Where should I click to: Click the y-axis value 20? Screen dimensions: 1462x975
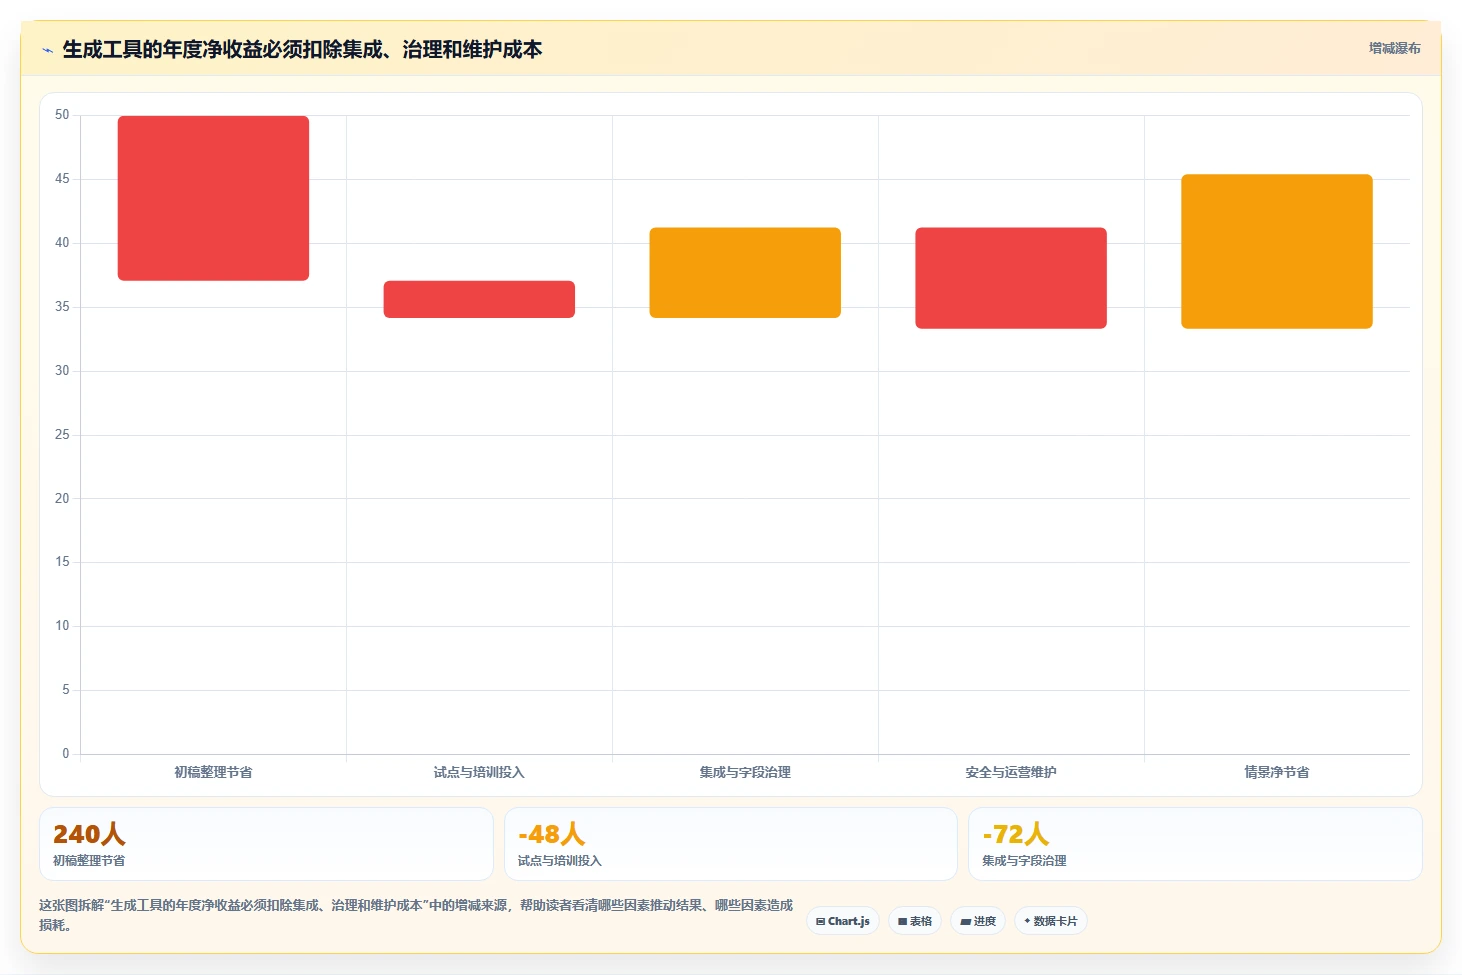coord(62,498)
